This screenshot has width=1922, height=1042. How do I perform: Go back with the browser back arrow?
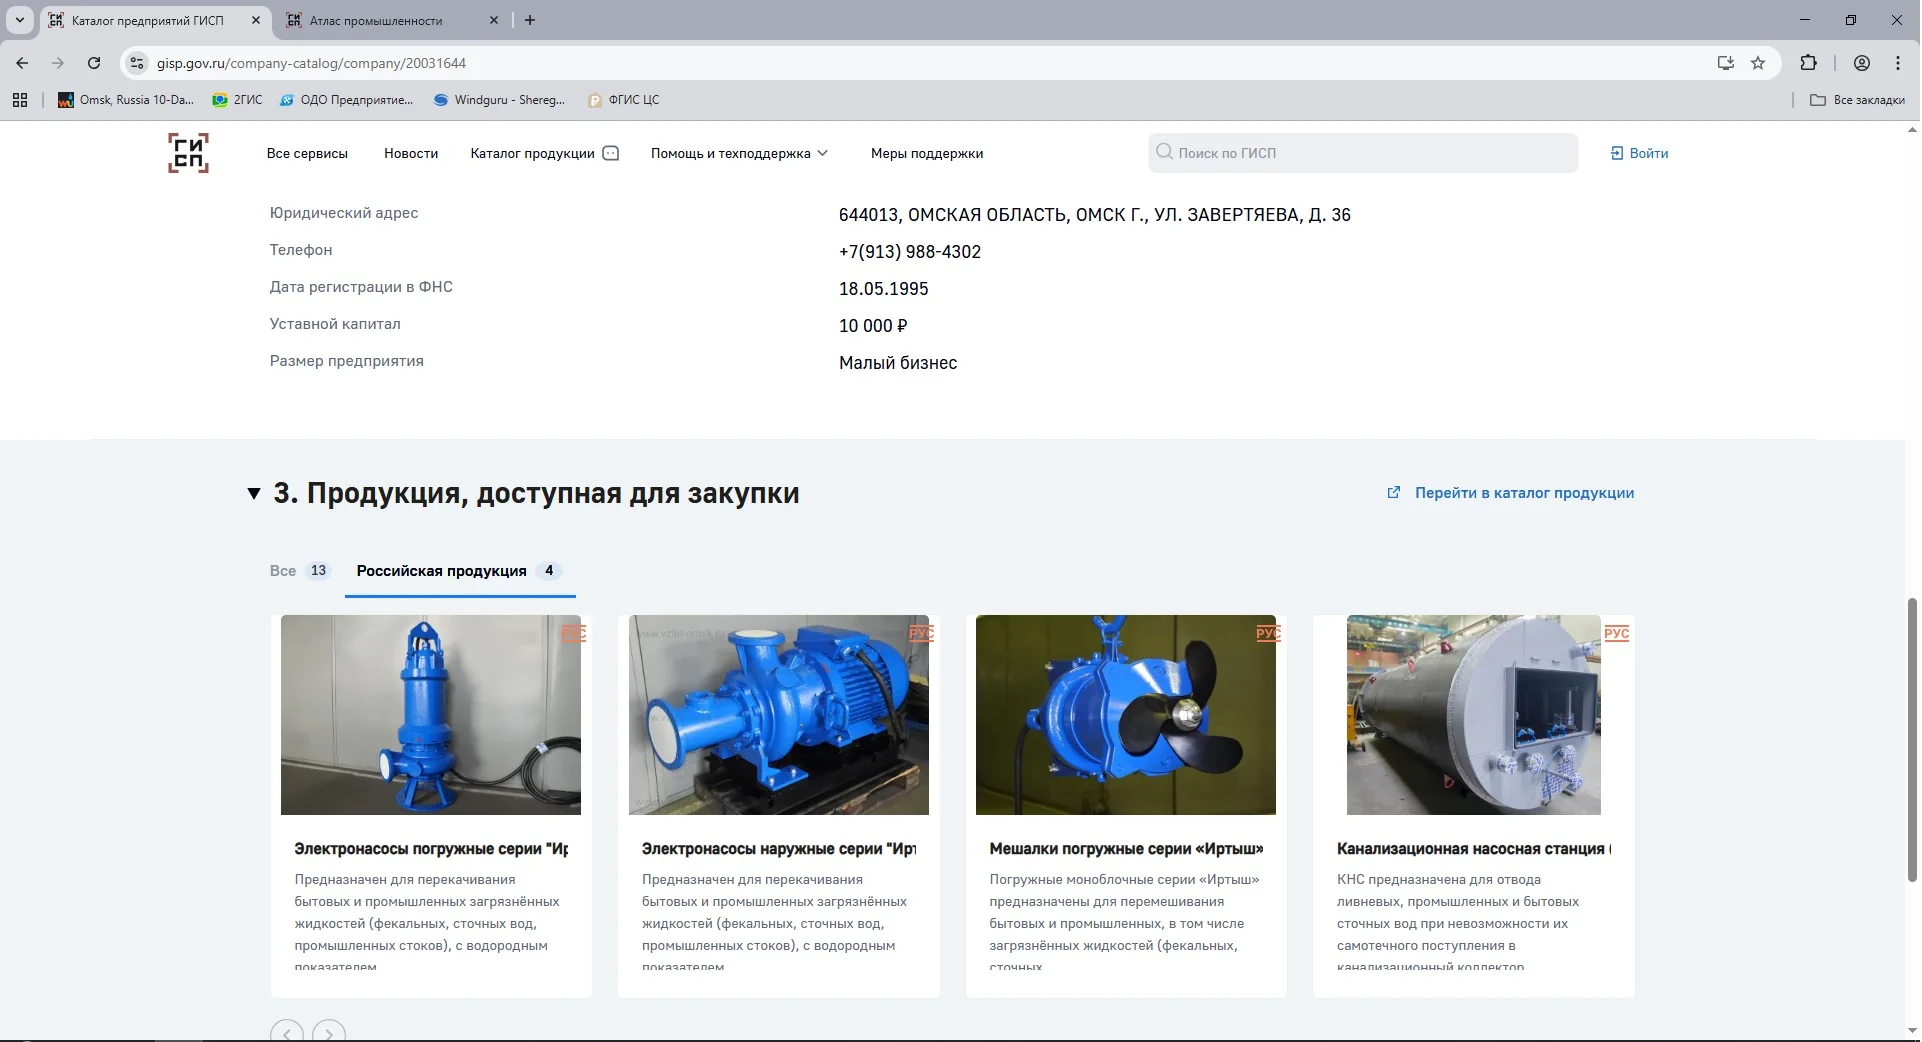pyautogui.click(x=21, y=63)
